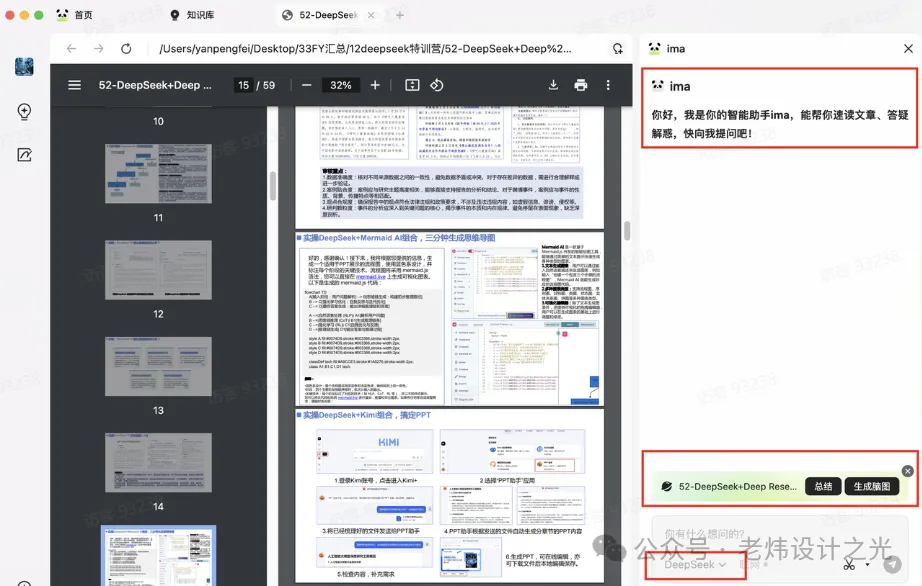Zoom in the PDF with plus button
Screen dimensions: 922x586
point(375,85)
